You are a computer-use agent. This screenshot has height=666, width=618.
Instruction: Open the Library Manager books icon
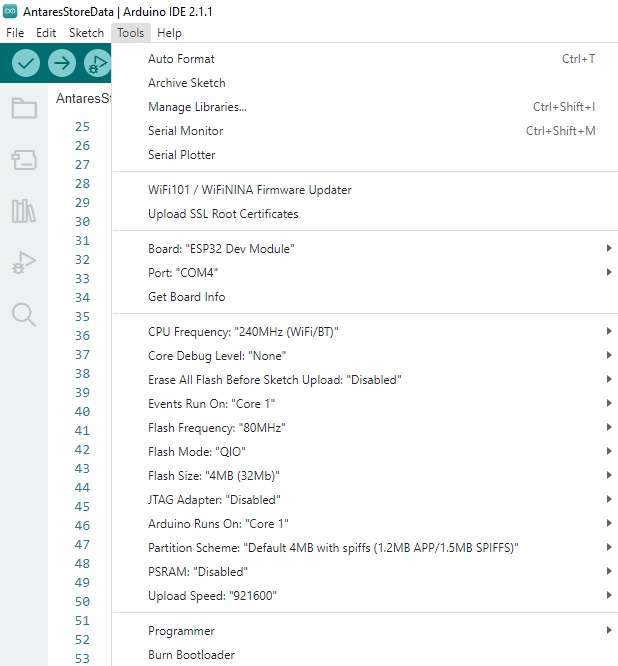(24, 211)
